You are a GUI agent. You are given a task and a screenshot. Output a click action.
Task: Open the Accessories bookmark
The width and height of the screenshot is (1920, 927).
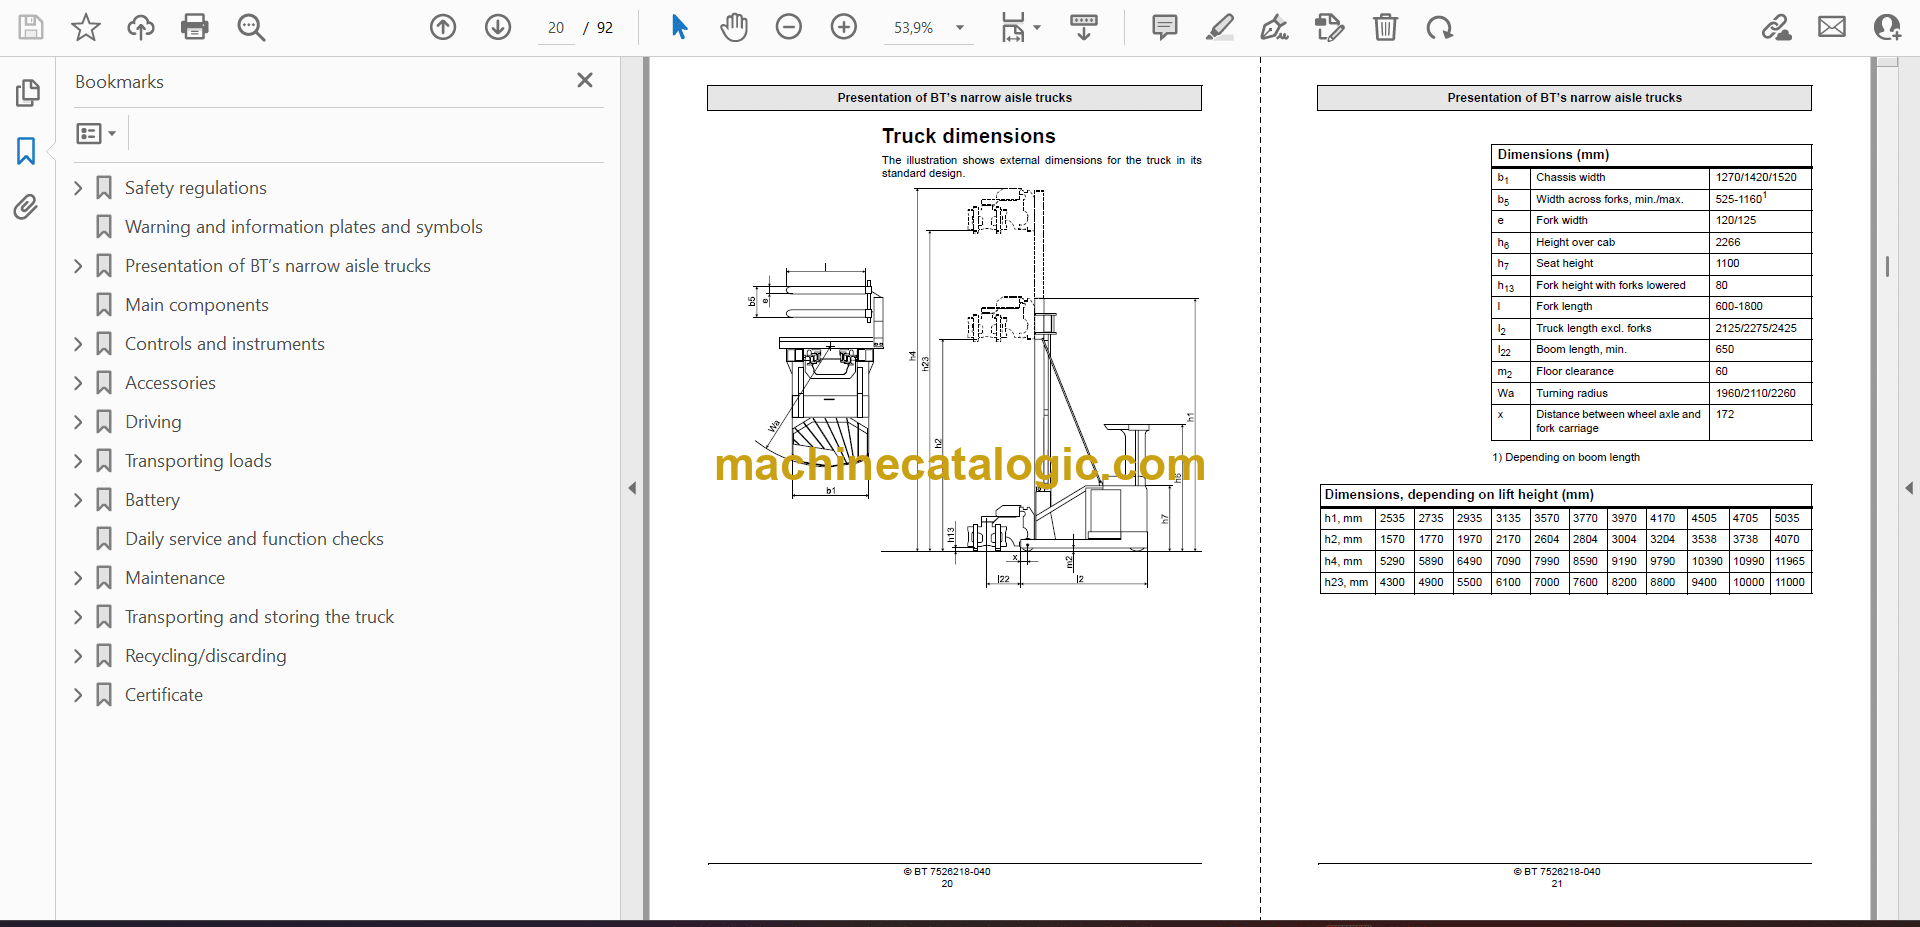click(x=170, y=383)
